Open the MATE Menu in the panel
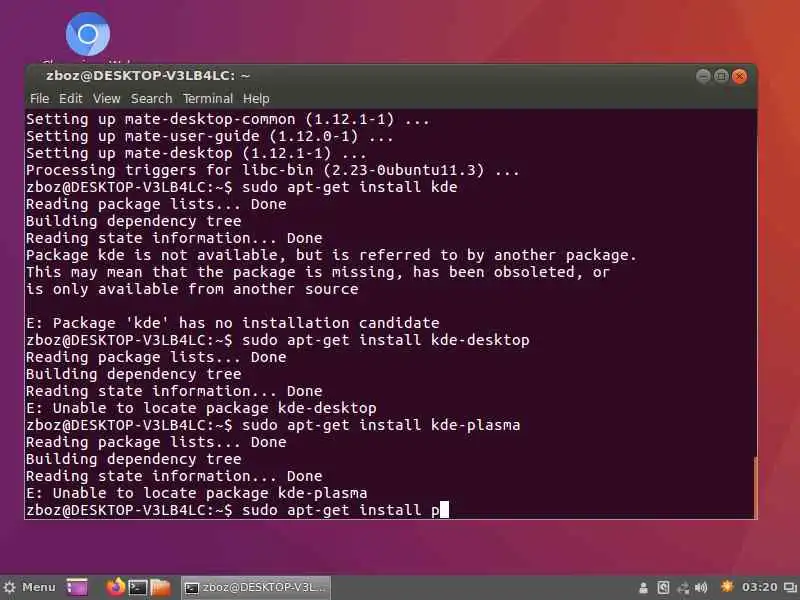The width and height of the screenshot is (800, 600). pos(29,587)
